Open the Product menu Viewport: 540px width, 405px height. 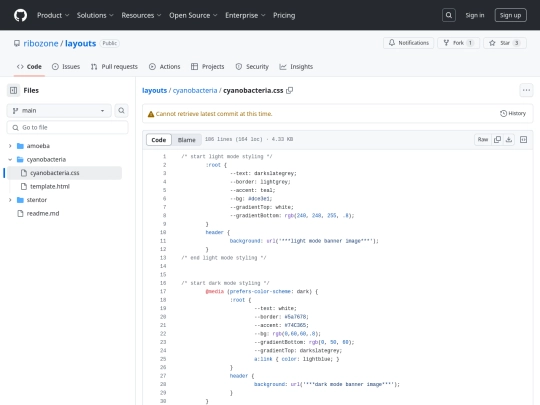(x=53, y=15)
